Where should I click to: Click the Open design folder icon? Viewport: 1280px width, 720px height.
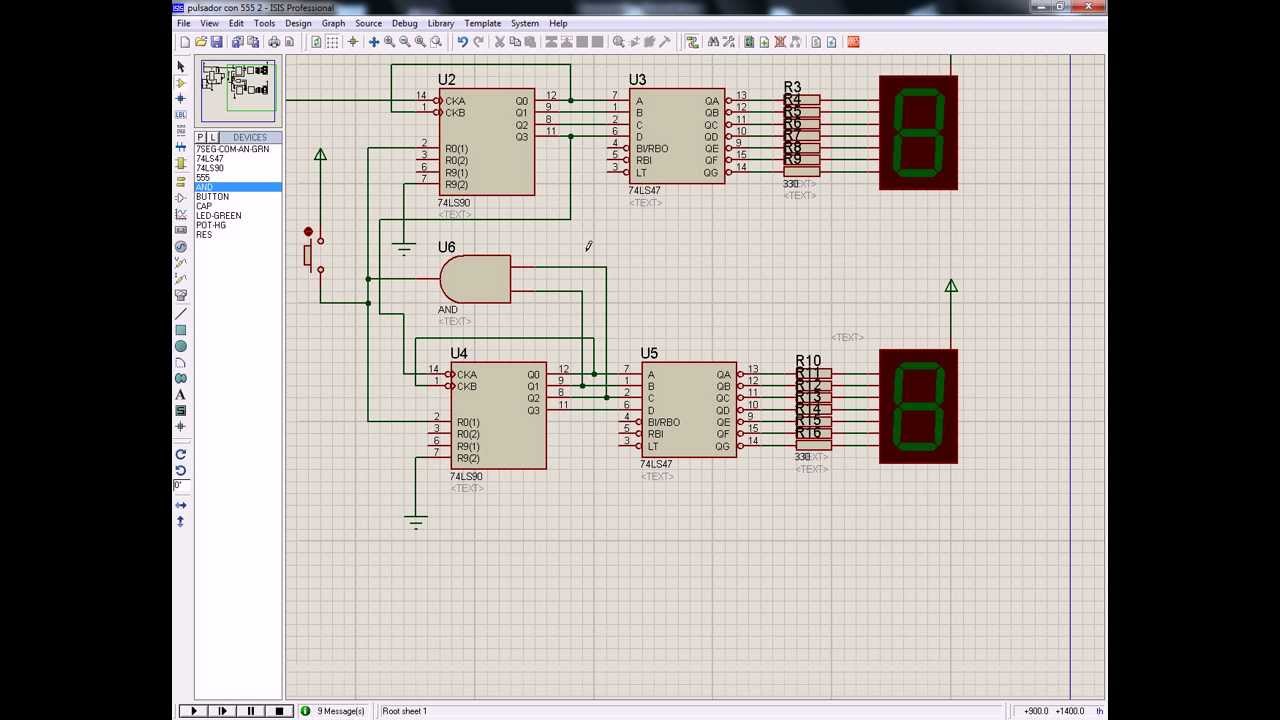click(201, 42)
